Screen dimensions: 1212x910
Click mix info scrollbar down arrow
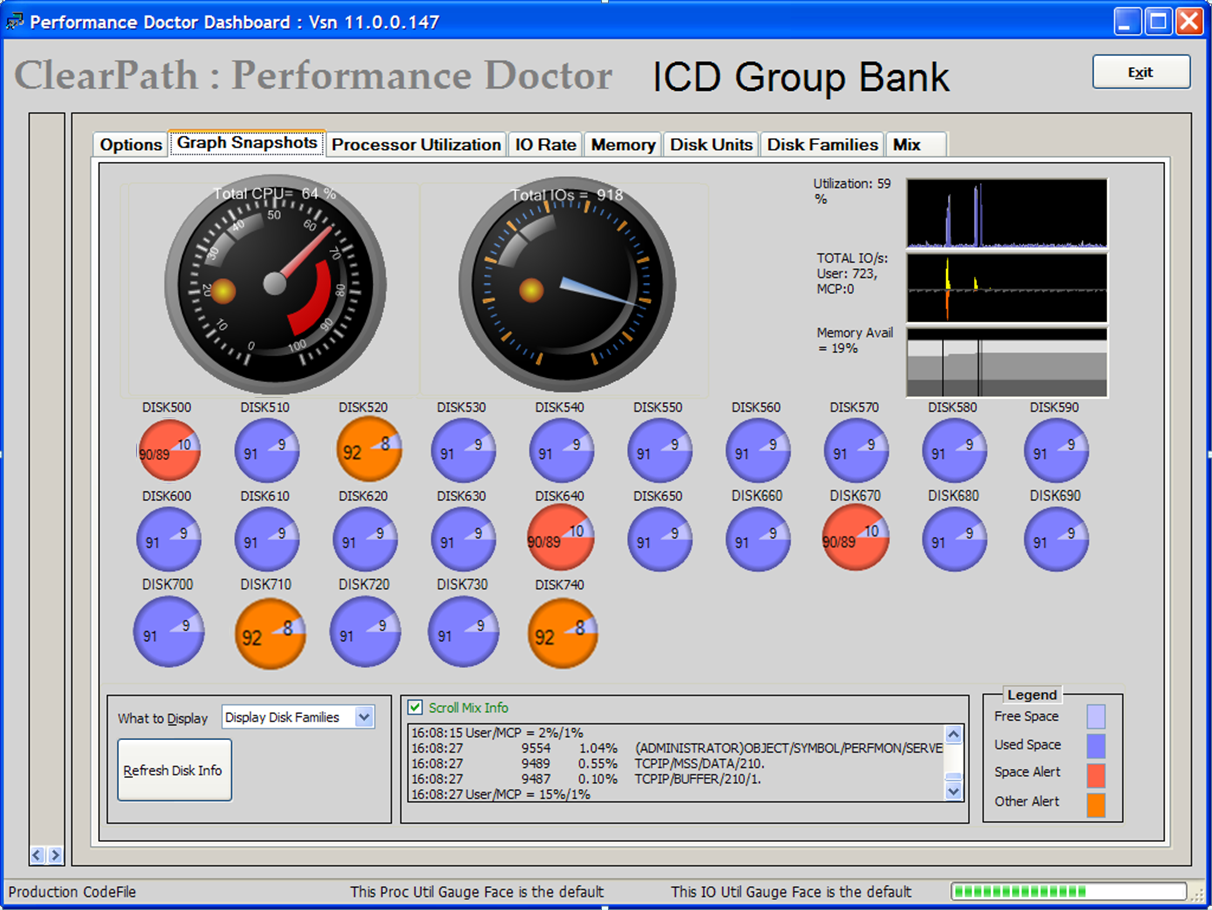pyautogui.click(x=954, y=790)
